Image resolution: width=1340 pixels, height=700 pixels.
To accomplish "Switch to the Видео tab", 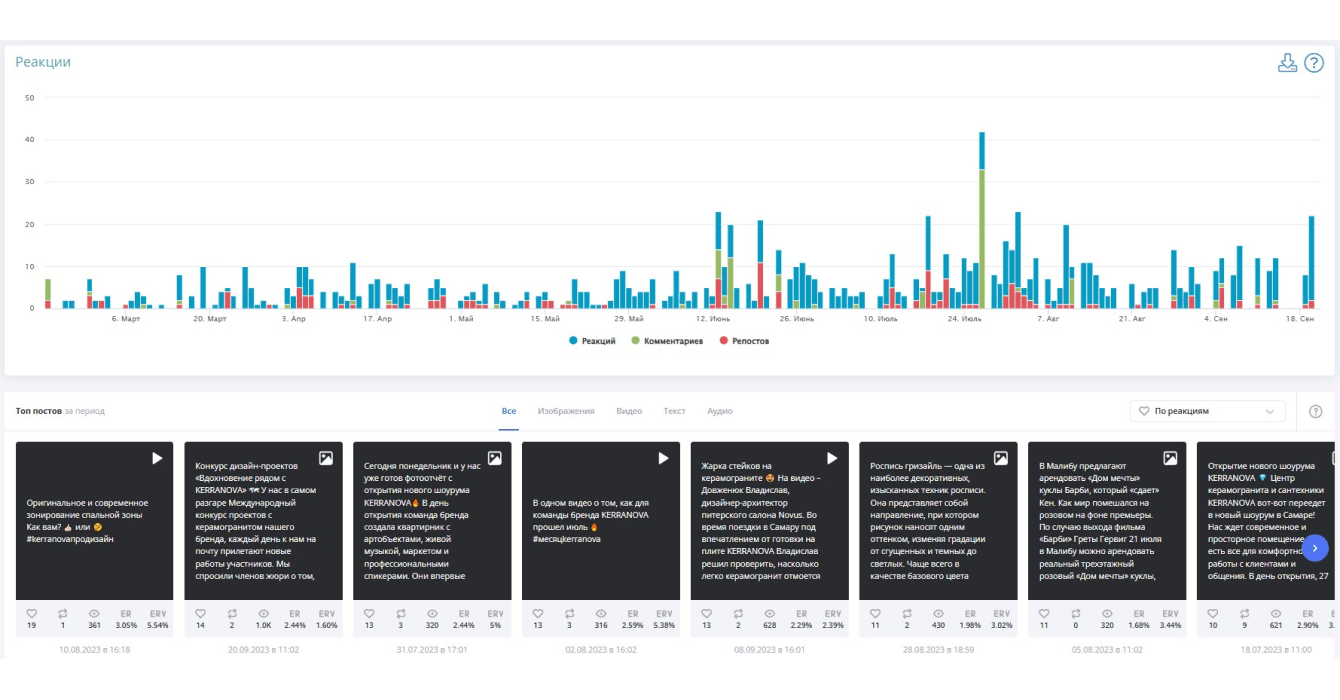I will (x=629, y=411).
